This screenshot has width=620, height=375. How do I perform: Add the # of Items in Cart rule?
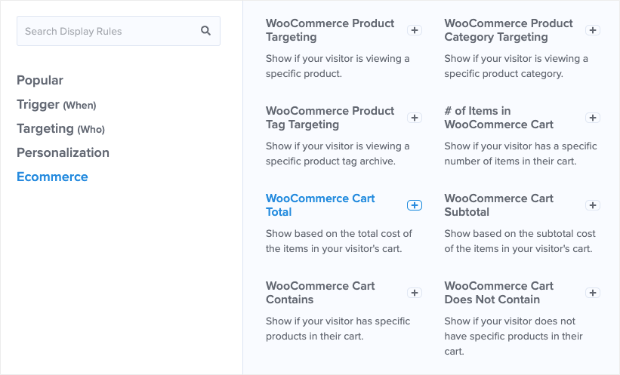[x=592, y=118]
